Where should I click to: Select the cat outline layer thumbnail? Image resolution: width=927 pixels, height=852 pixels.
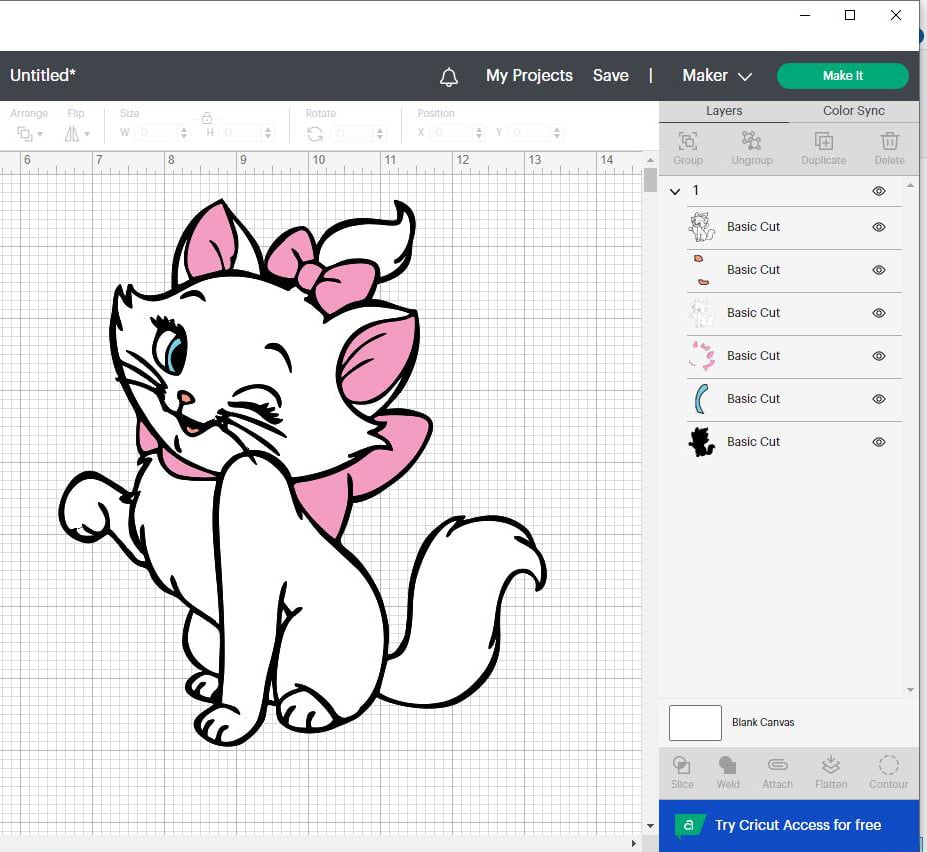[701, 227]
